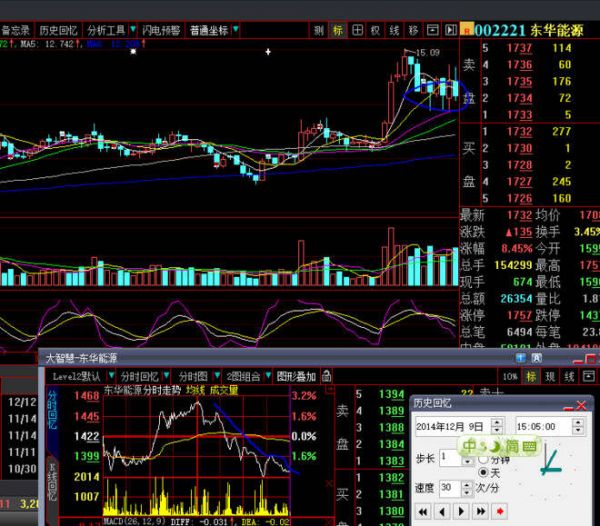This screenshot has height=526, width=600.
Task: Click the lock icon beside 图形叠加
Action: pos(325,377)
